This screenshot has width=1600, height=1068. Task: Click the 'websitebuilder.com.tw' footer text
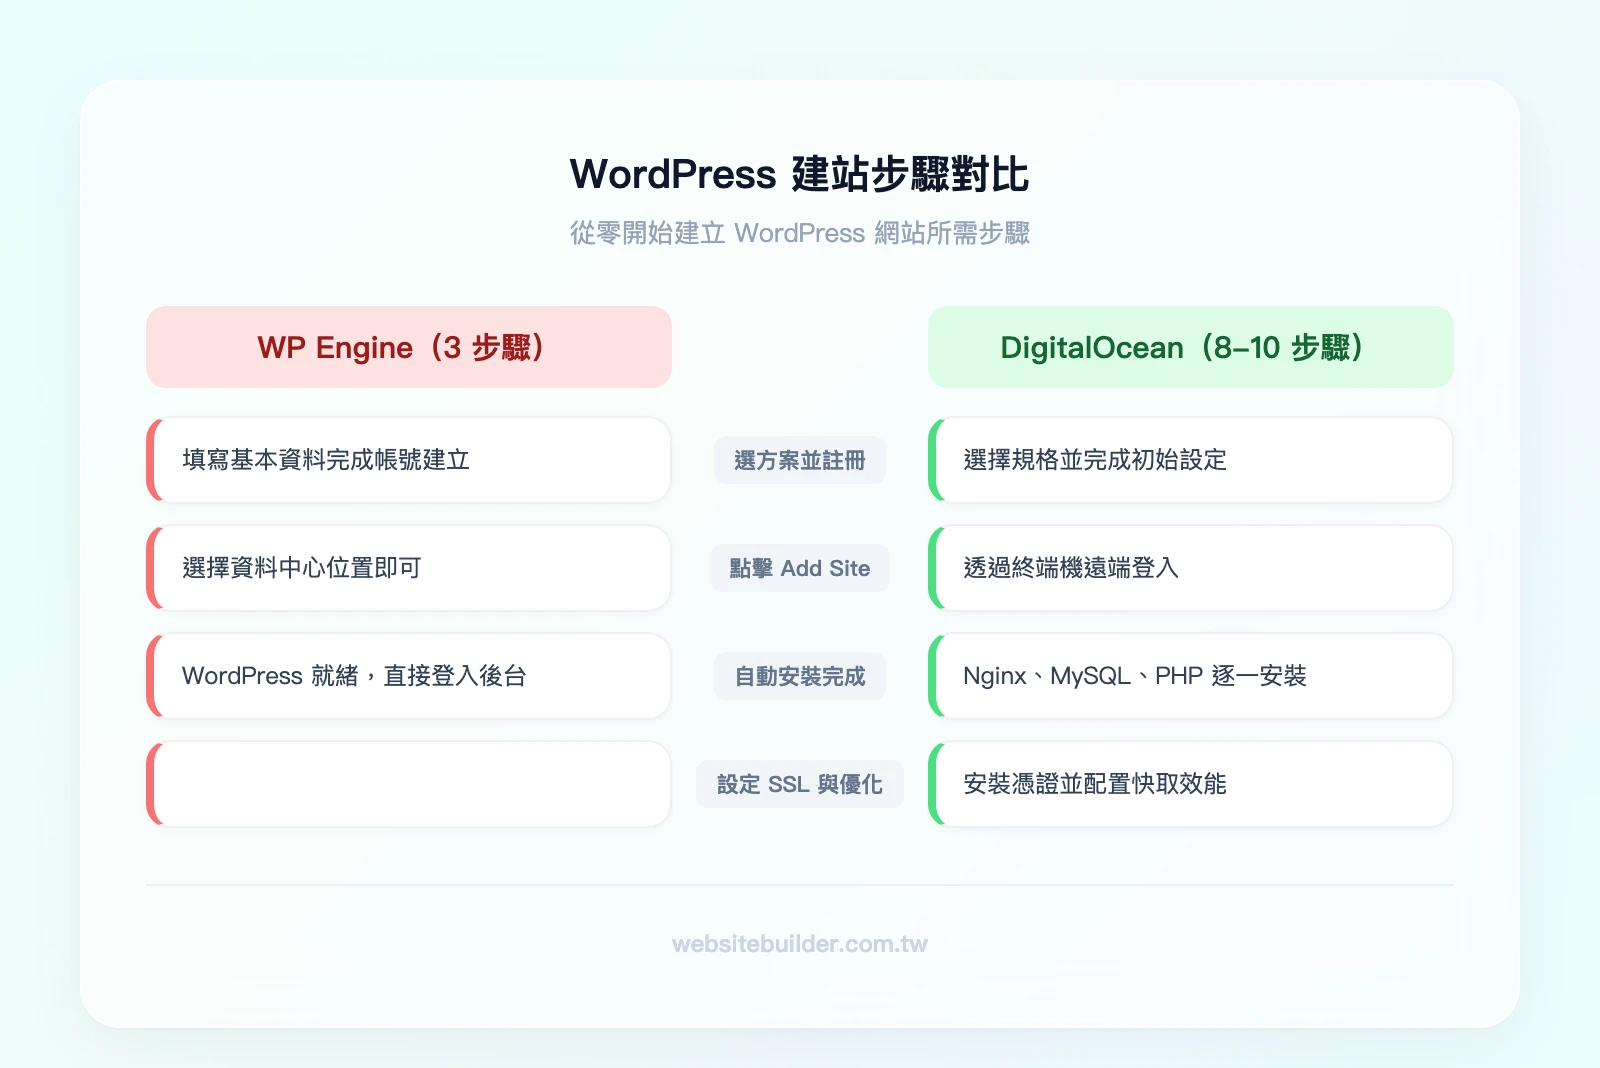pos(800,944)
